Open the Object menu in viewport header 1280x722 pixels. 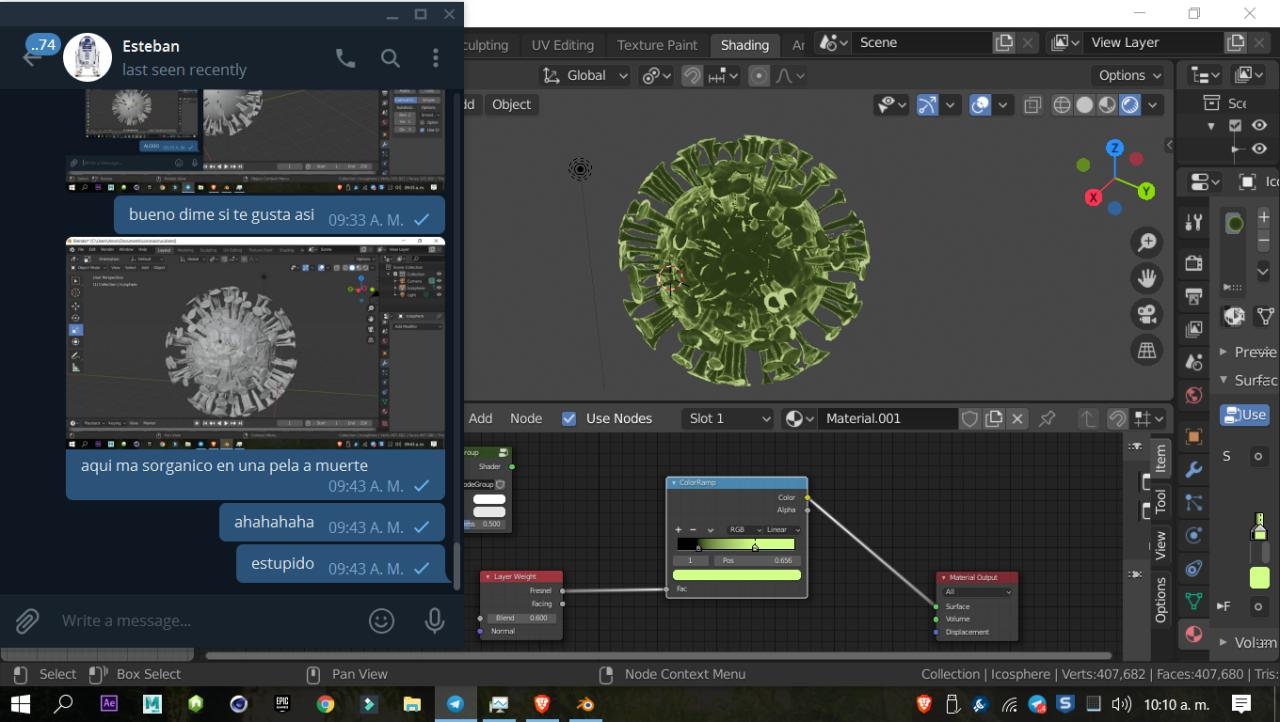(512, 104)
